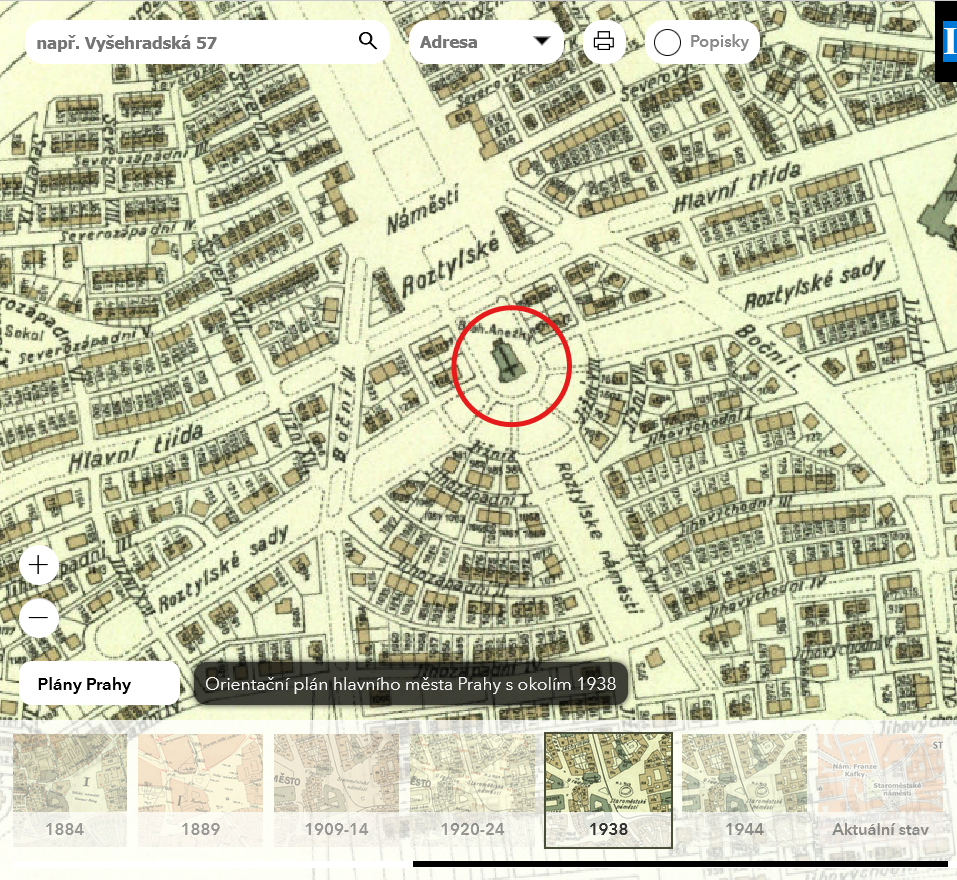
Task: Click the blue logo at the top-right edge
Action: [949, 41]
